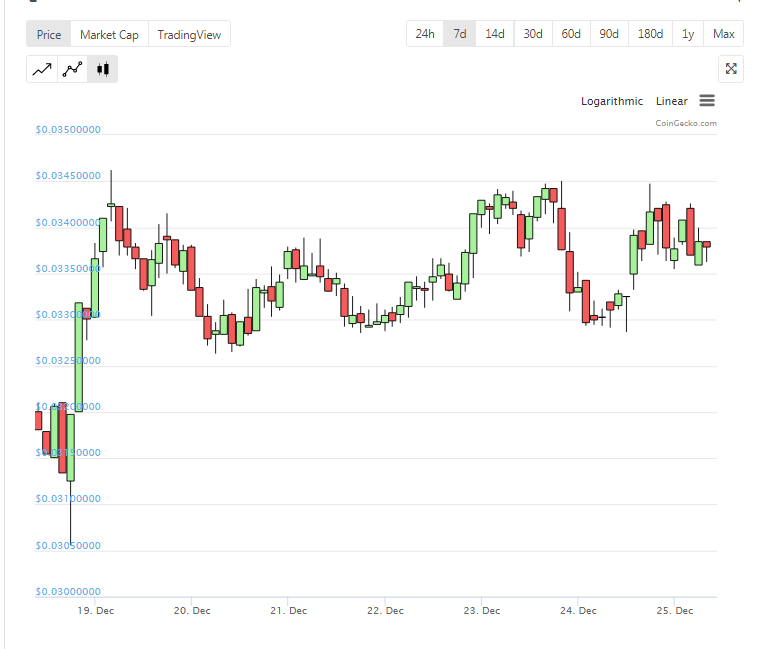Choose the 24h time range
The height and width of the screenshot is (649, 760).
click(x=425, y=34)
